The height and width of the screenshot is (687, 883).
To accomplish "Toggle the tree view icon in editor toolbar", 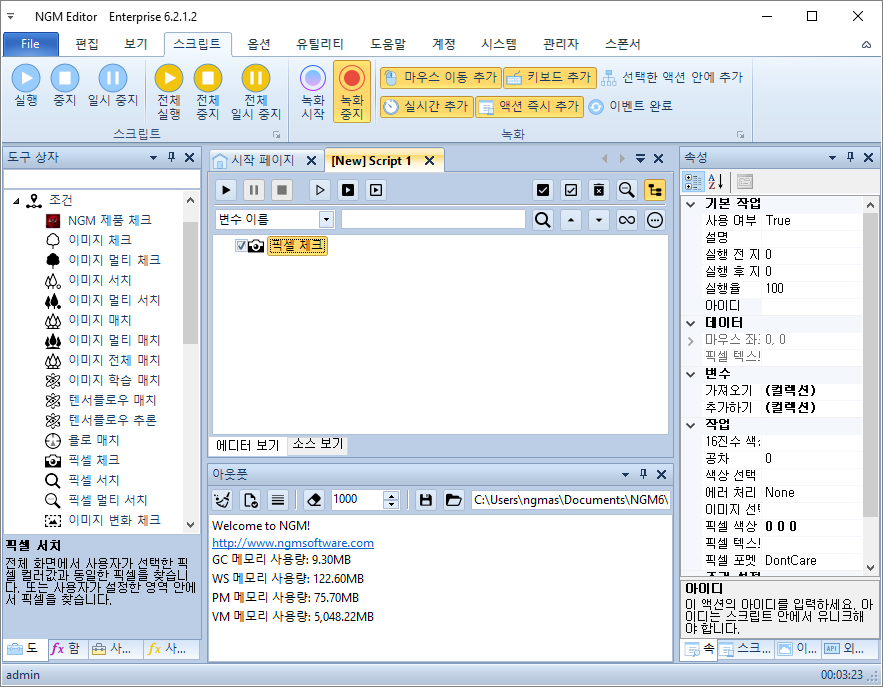I will [x=654, y=190].
